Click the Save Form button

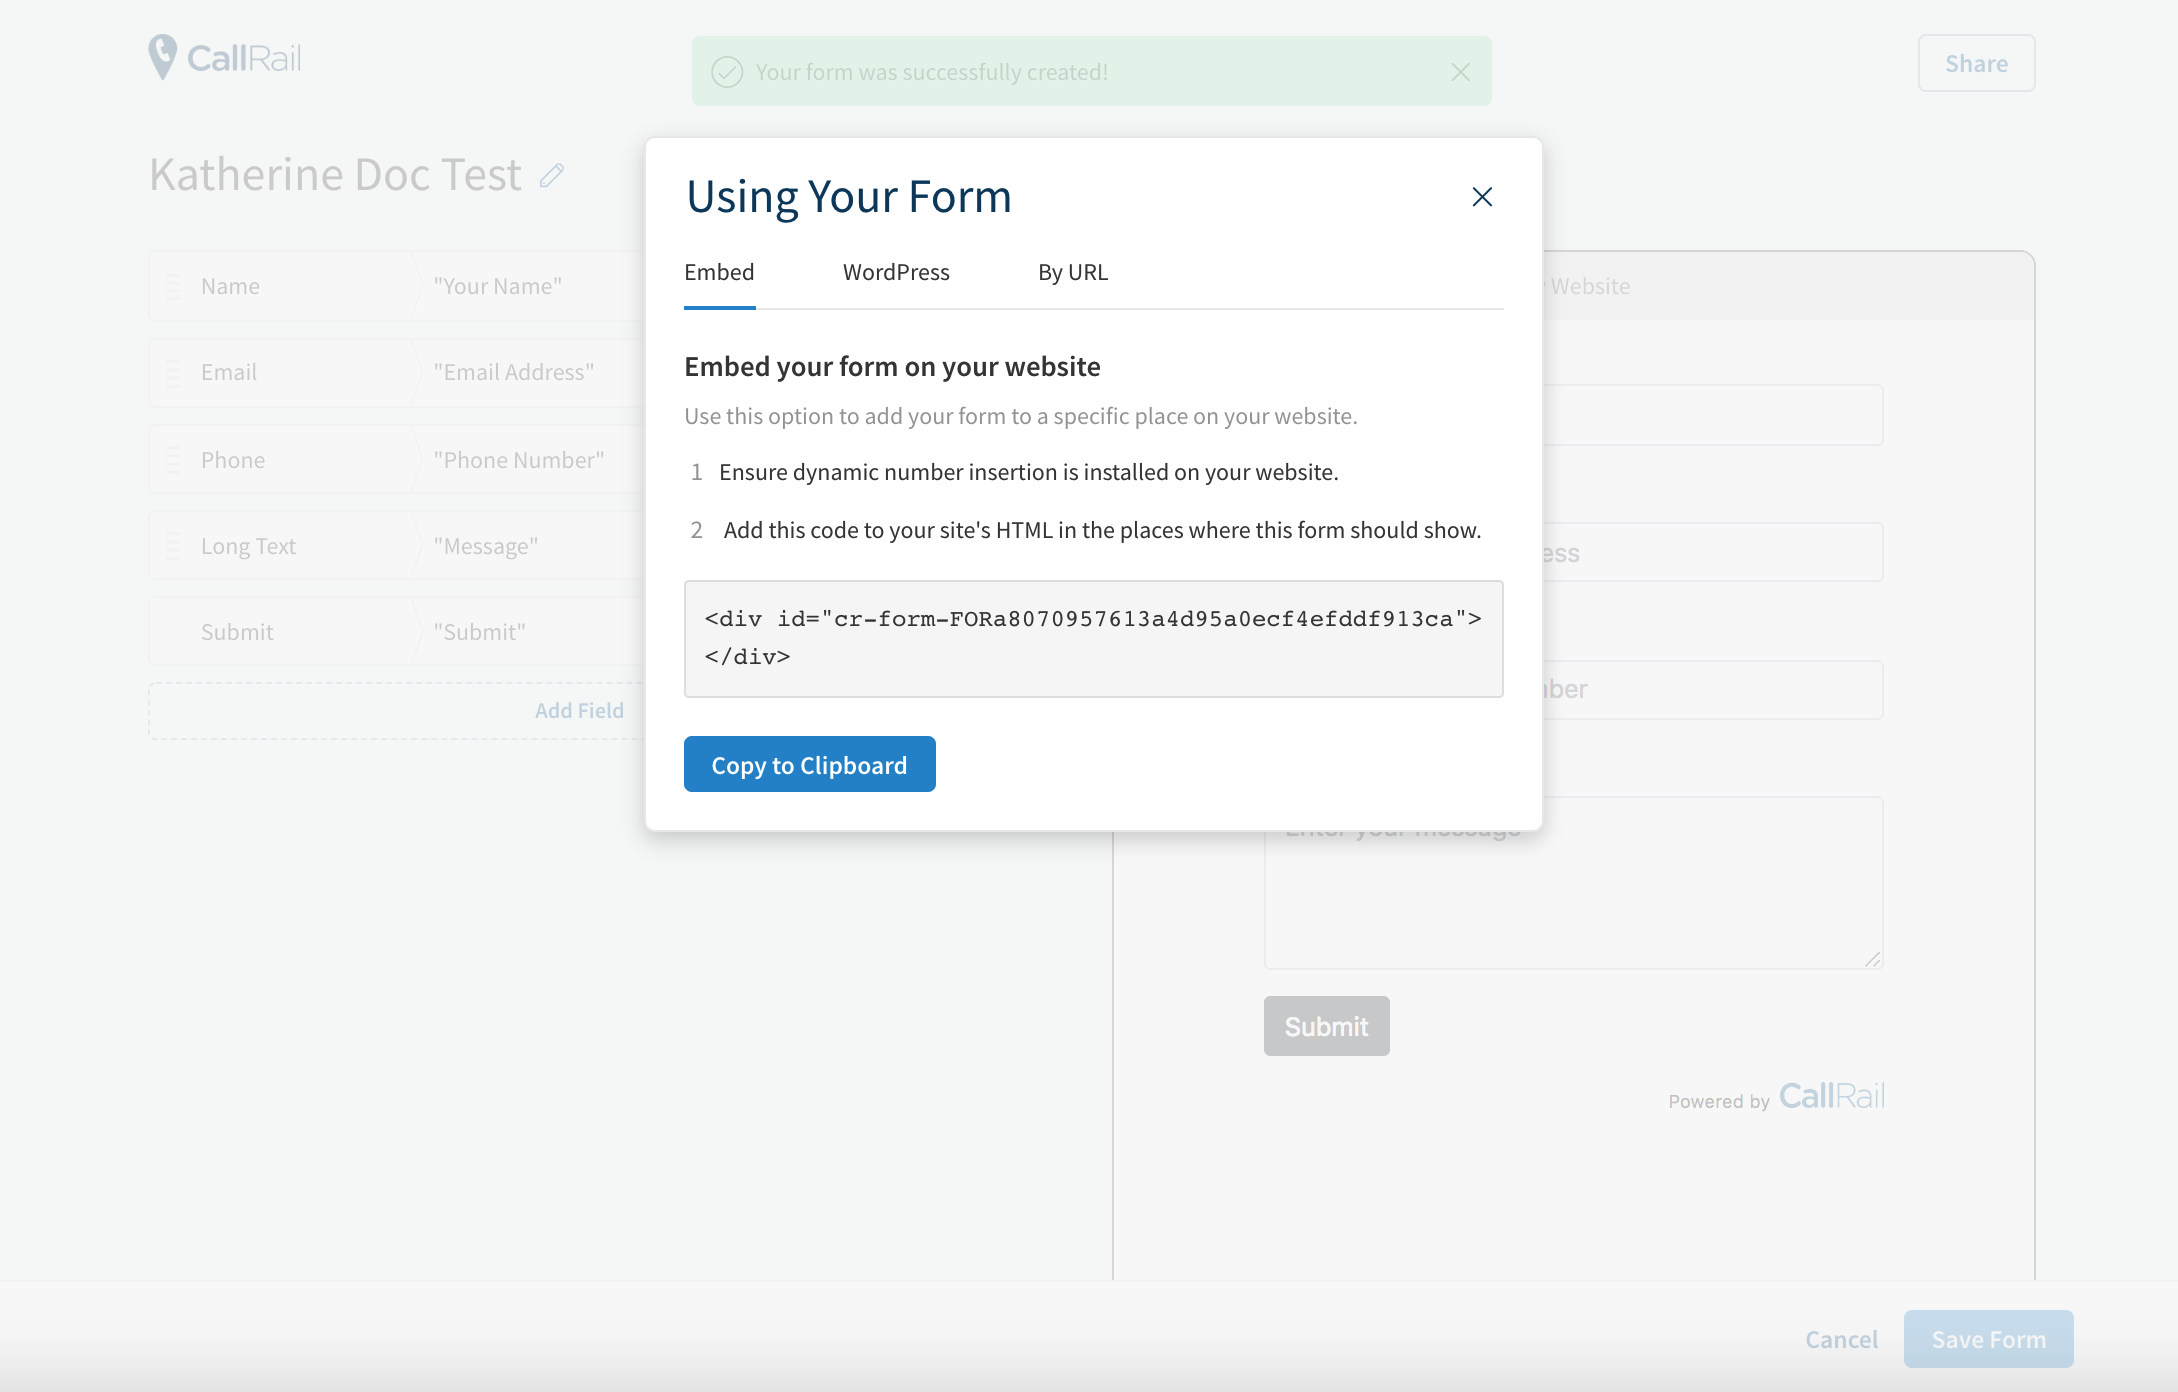1988,1339
